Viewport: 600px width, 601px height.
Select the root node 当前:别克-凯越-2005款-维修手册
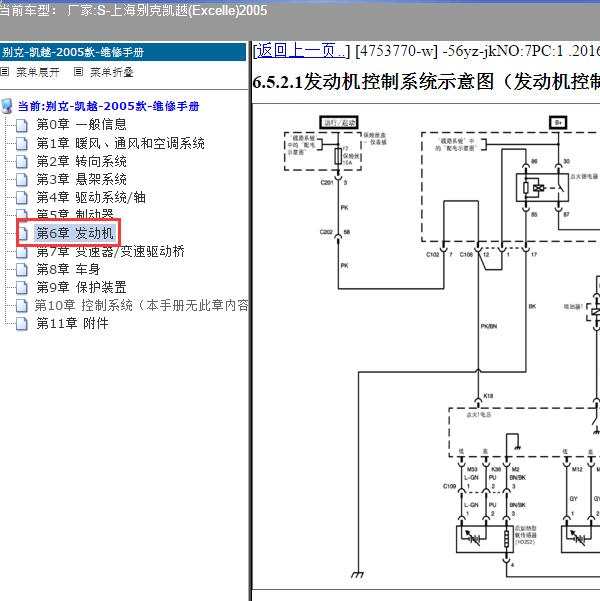[108, 106]
